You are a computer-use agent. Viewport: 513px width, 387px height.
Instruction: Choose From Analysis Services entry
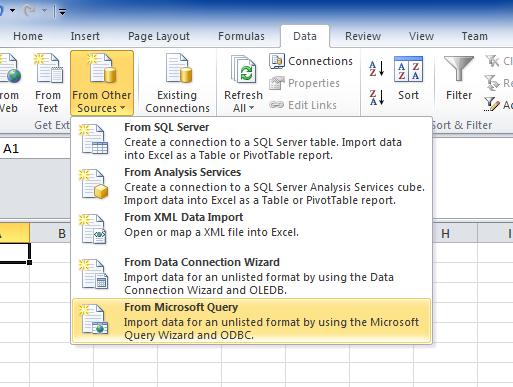click(x=252, y=186)
